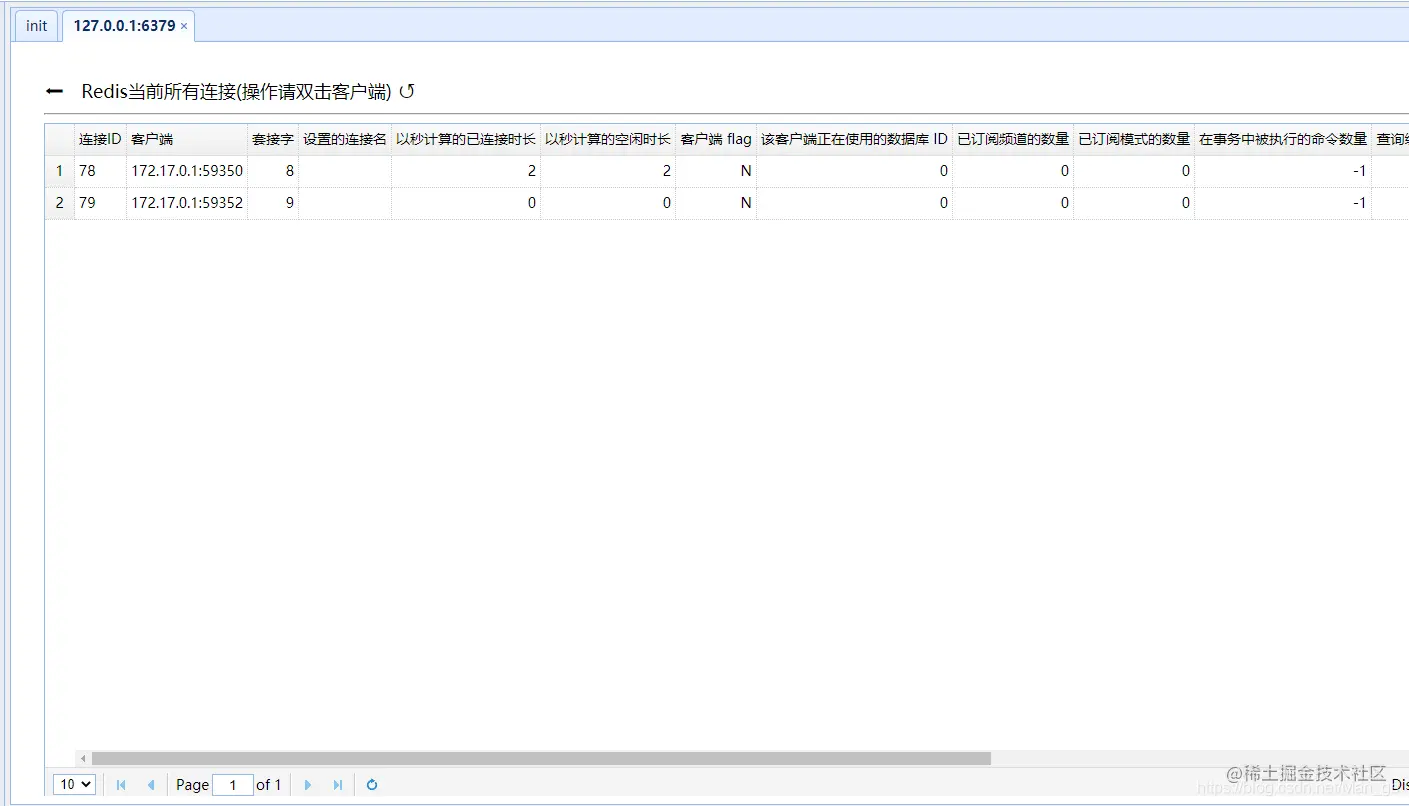
Task: Click the horizontal scrollbar thumb
Action: point(541,759)
